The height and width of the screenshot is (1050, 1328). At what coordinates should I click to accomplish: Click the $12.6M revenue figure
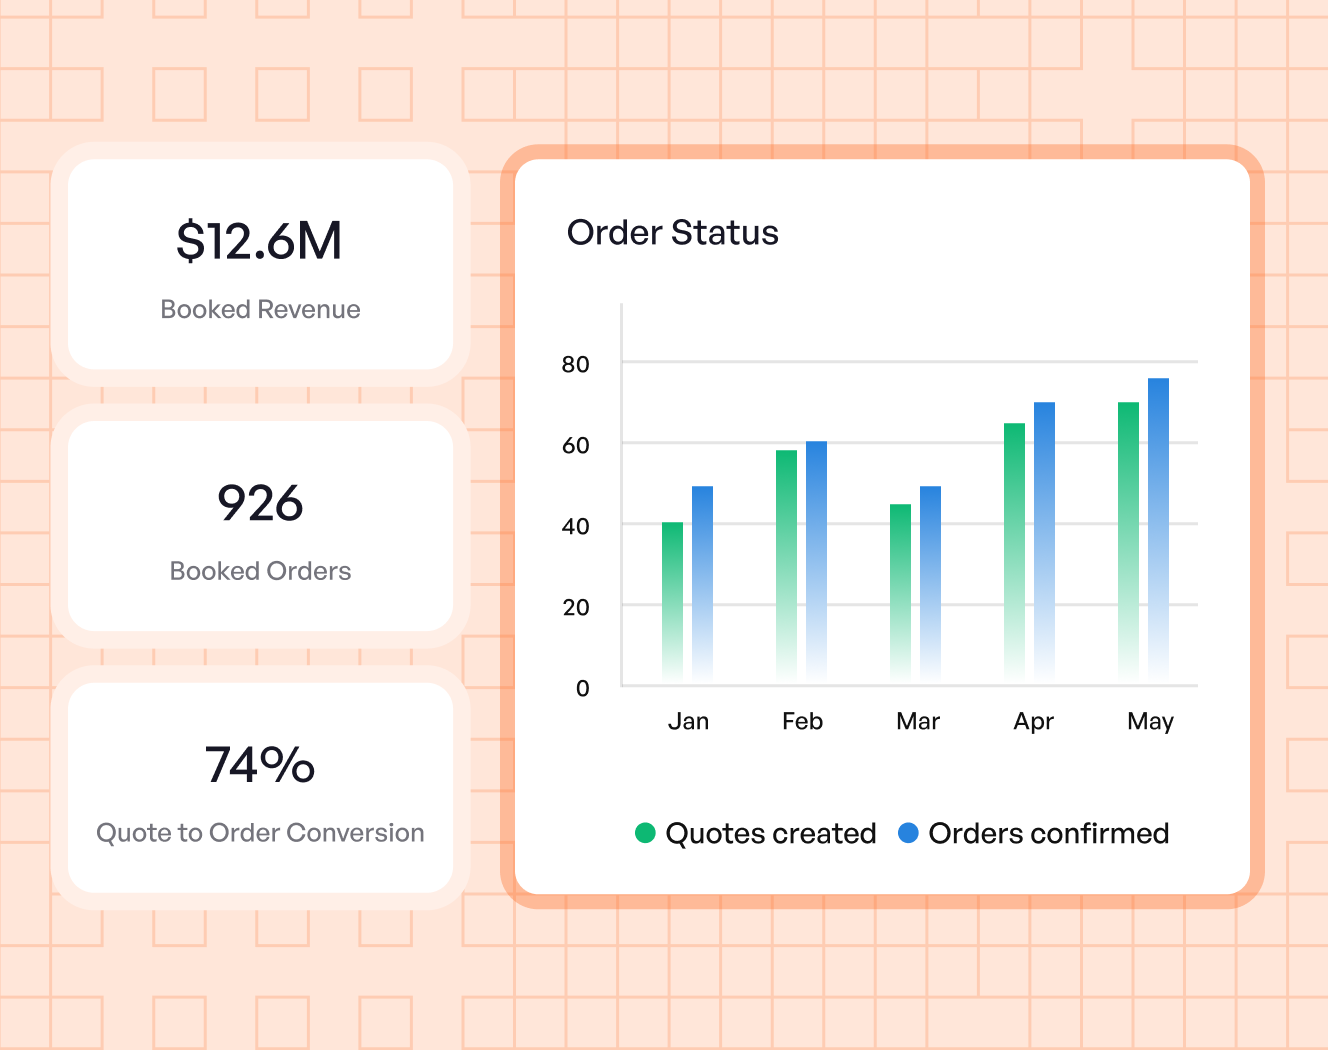(260, 241)
